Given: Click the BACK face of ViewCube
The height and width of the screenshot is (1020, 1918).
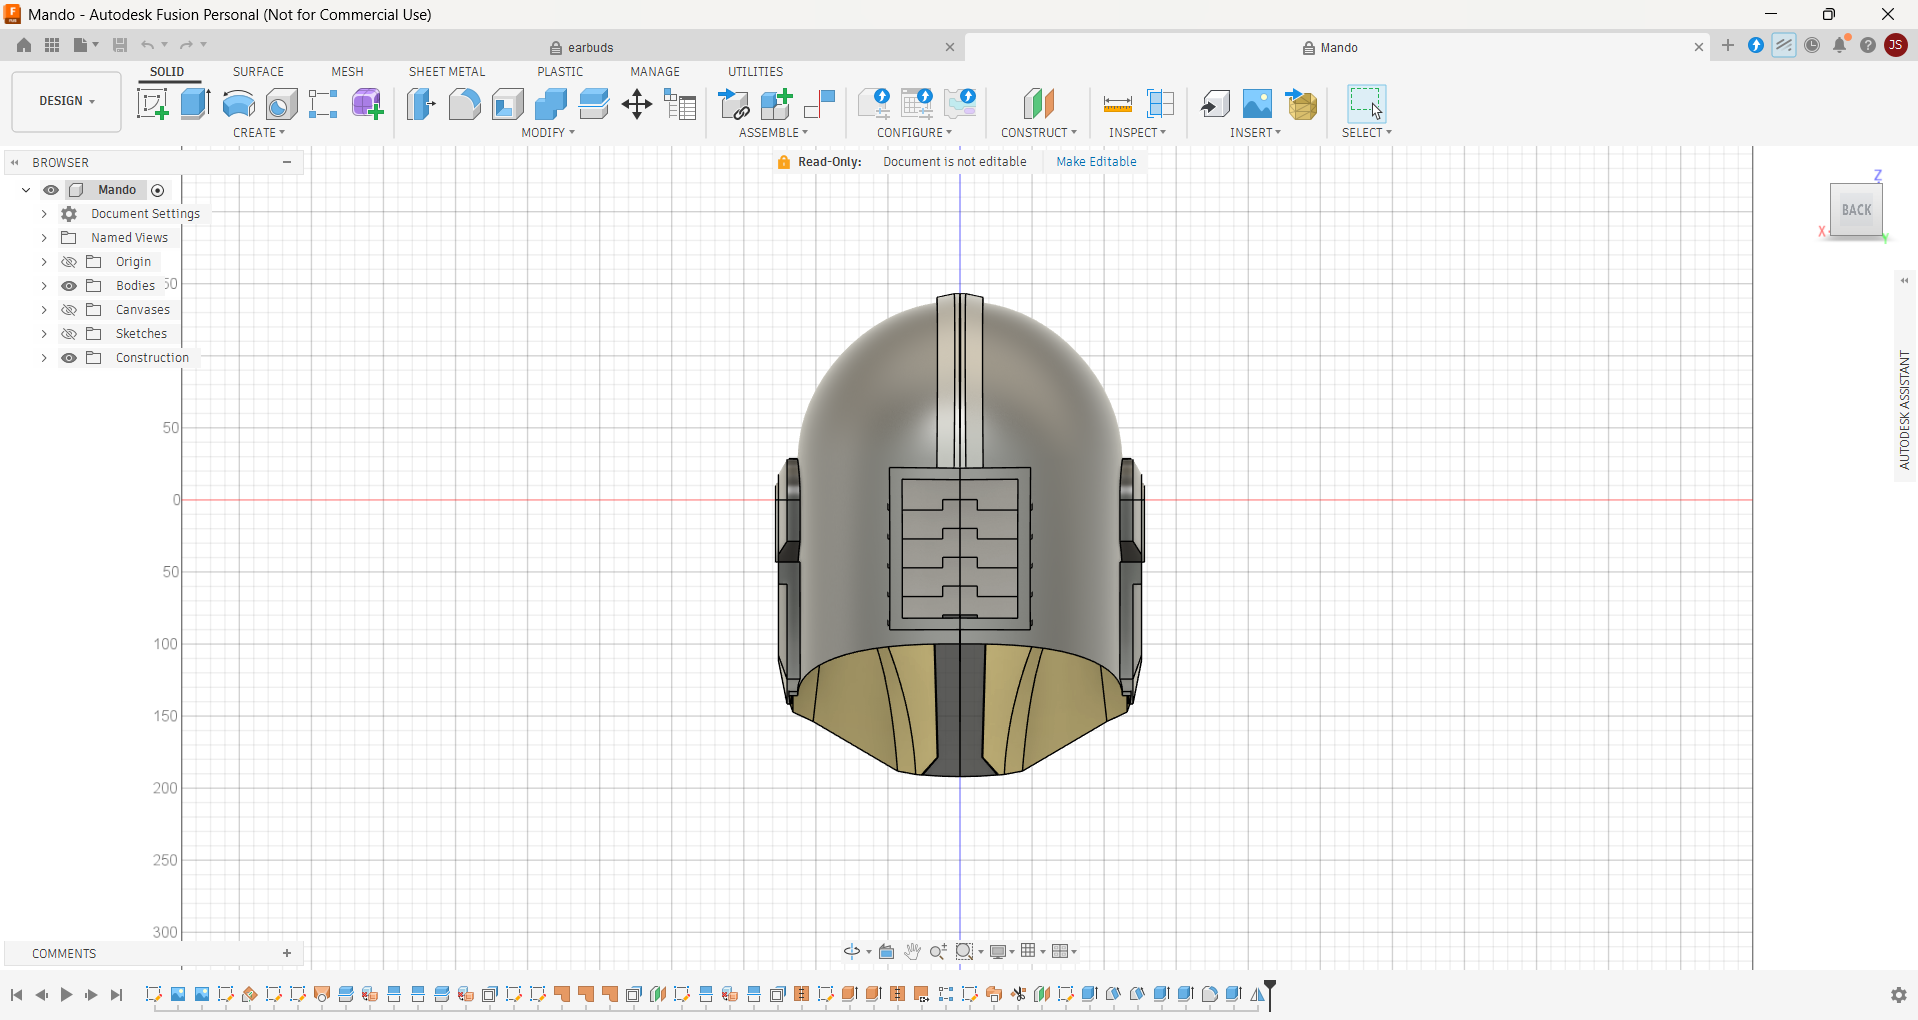Looking at the screenshot, I should coord(1856,210).
